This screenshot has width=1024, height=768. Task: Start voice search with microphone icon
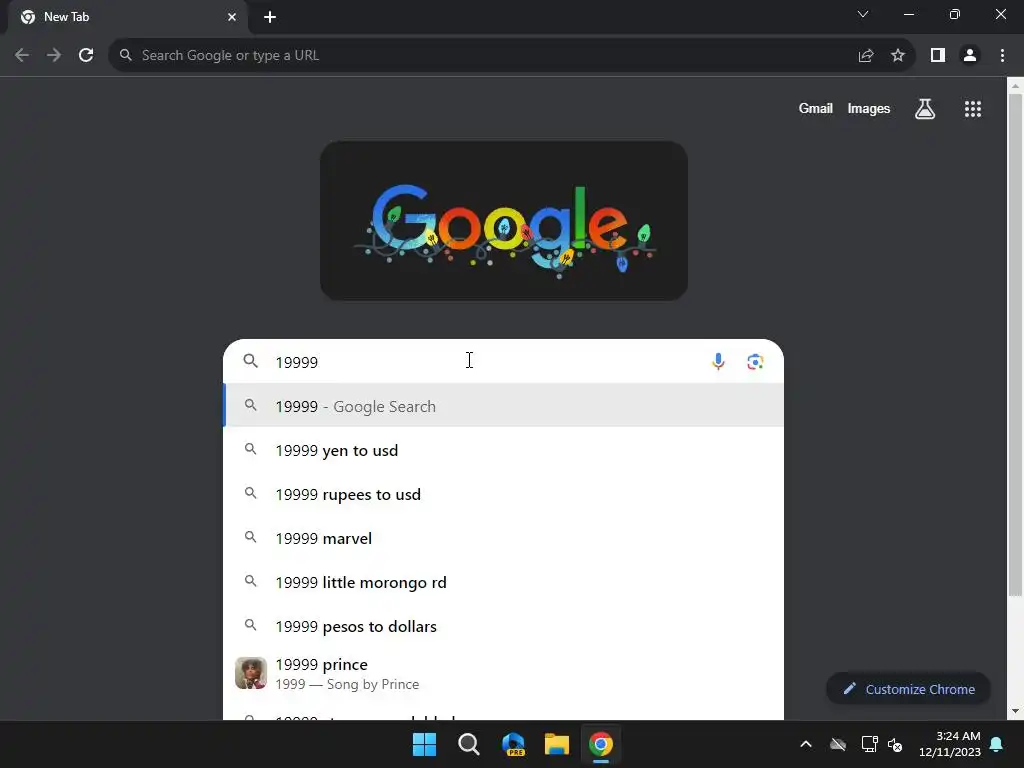click(x=718, y=361)
